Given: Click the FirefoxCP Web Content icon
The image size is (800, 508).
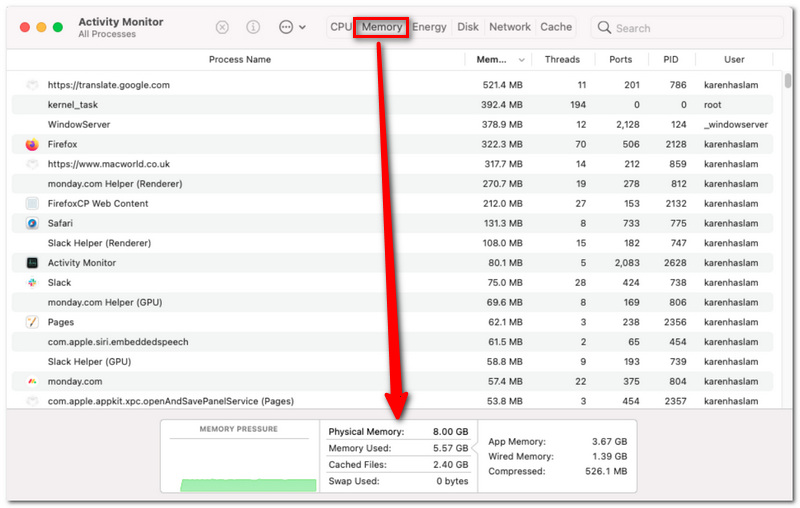Looking at the screenshot, I should [x=32, y=204].
